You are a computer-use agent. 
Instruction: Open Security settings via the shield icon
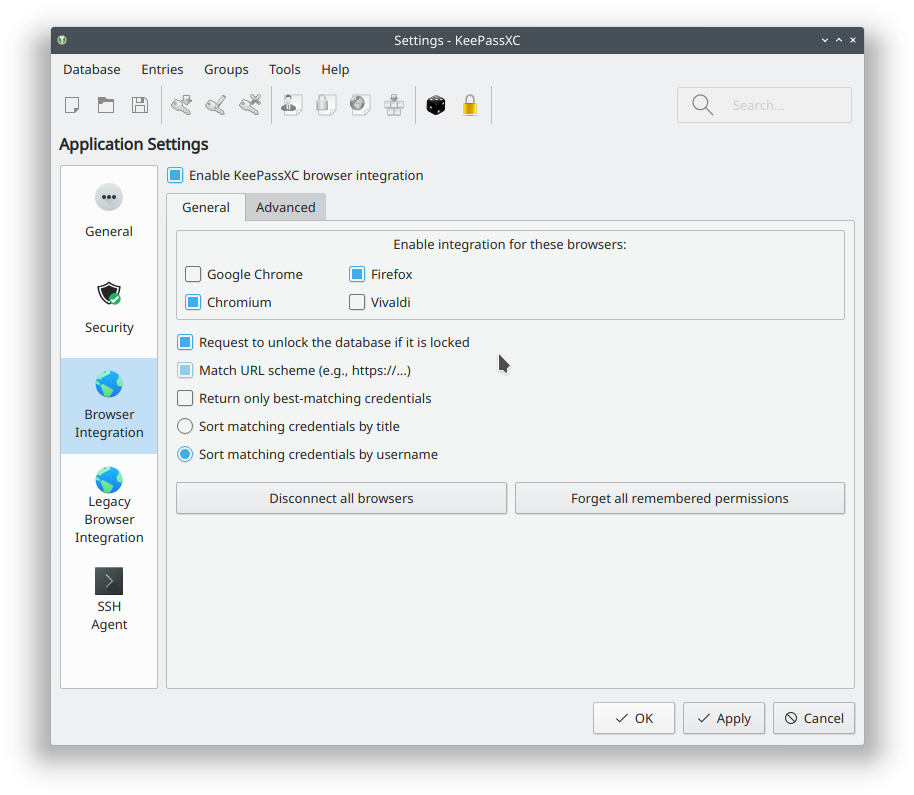[108, 293]
